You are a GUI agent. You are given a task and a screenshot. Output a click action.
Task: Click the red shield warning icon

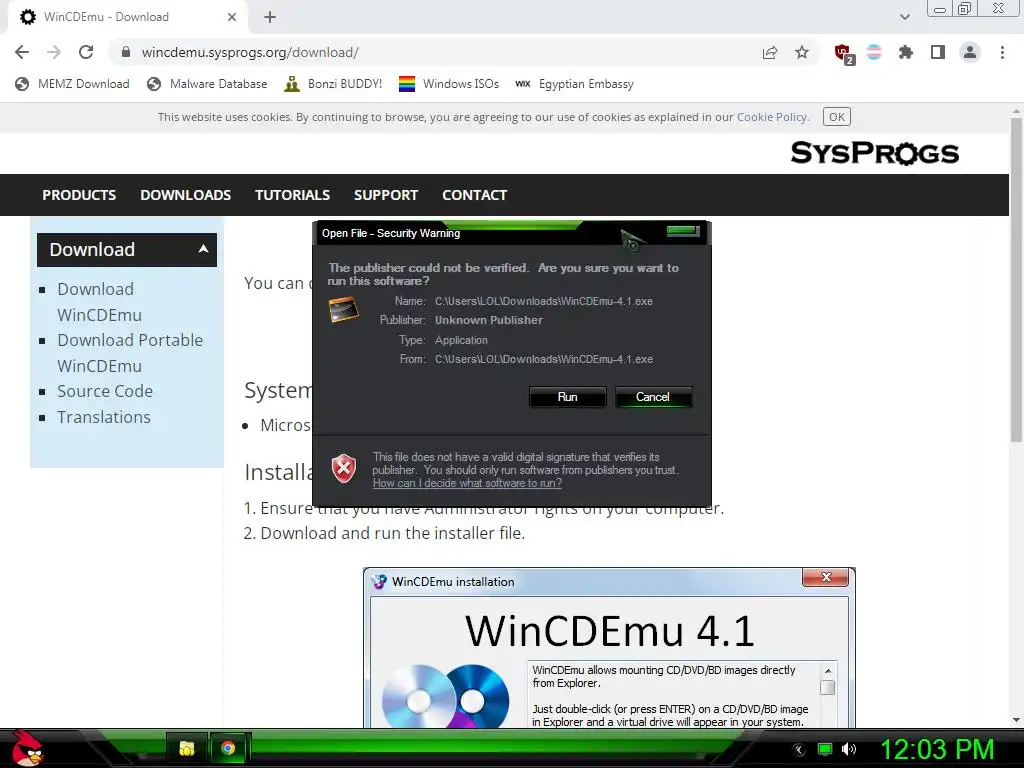[344, 468]
